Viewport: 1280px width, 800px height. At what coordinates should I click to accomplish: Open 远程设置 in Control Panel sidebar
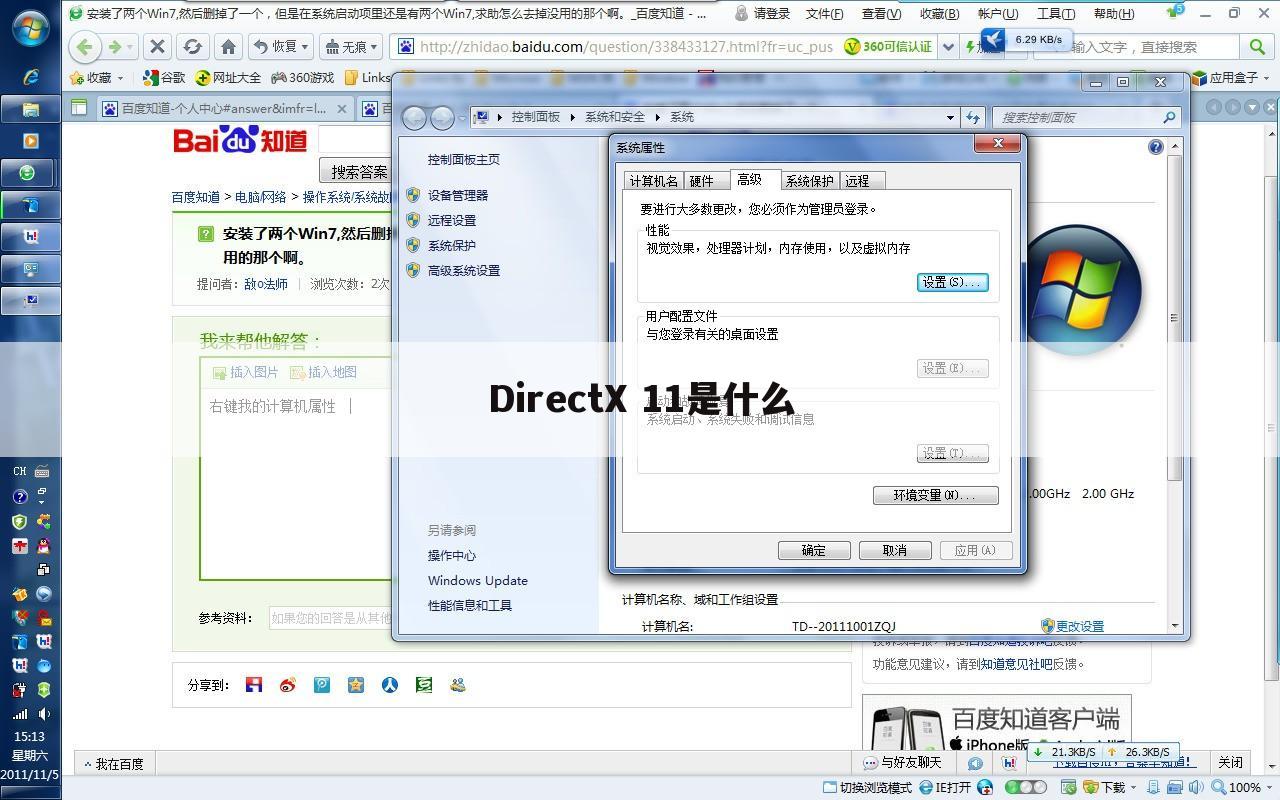pos(452,220)
